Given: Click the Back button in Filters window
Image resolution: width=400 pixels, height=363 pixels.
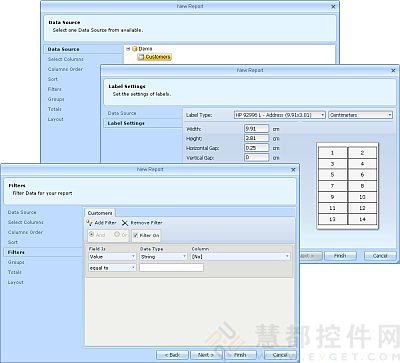Looking at the screenshot, I should (172, 355).
